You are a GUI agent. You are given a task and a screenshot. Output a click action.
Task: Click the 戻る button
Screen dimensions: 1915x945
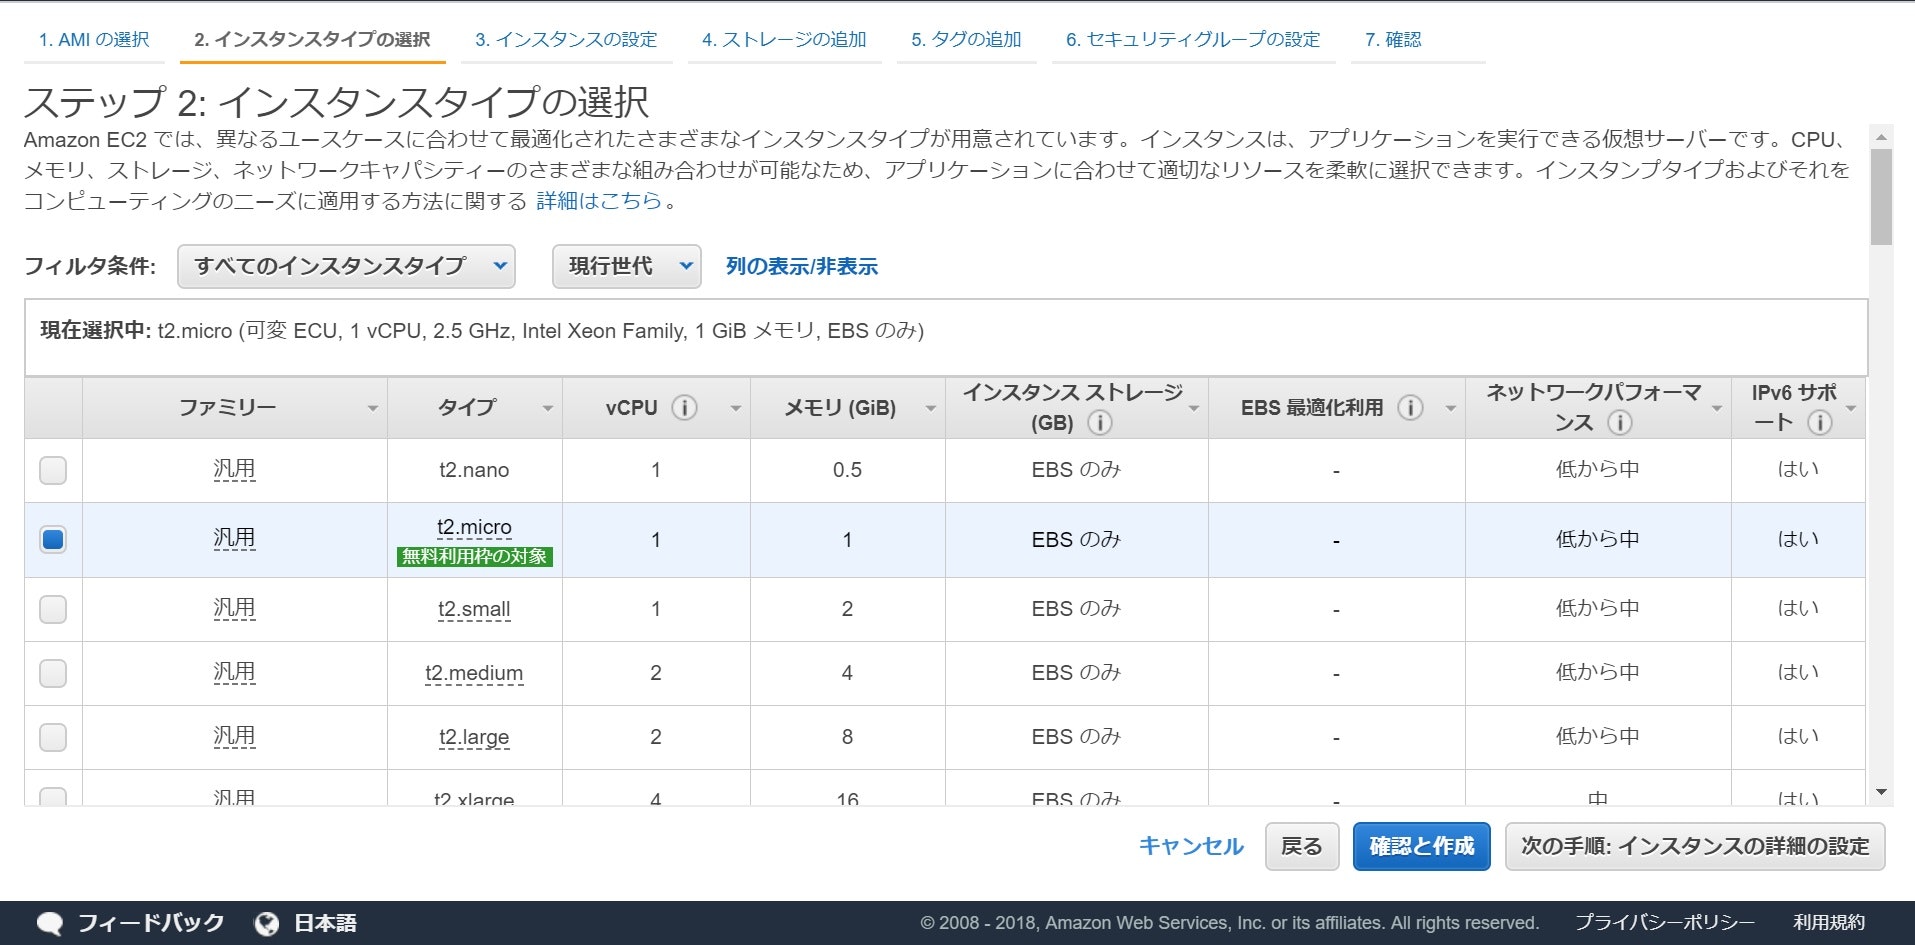point(1301,846)
